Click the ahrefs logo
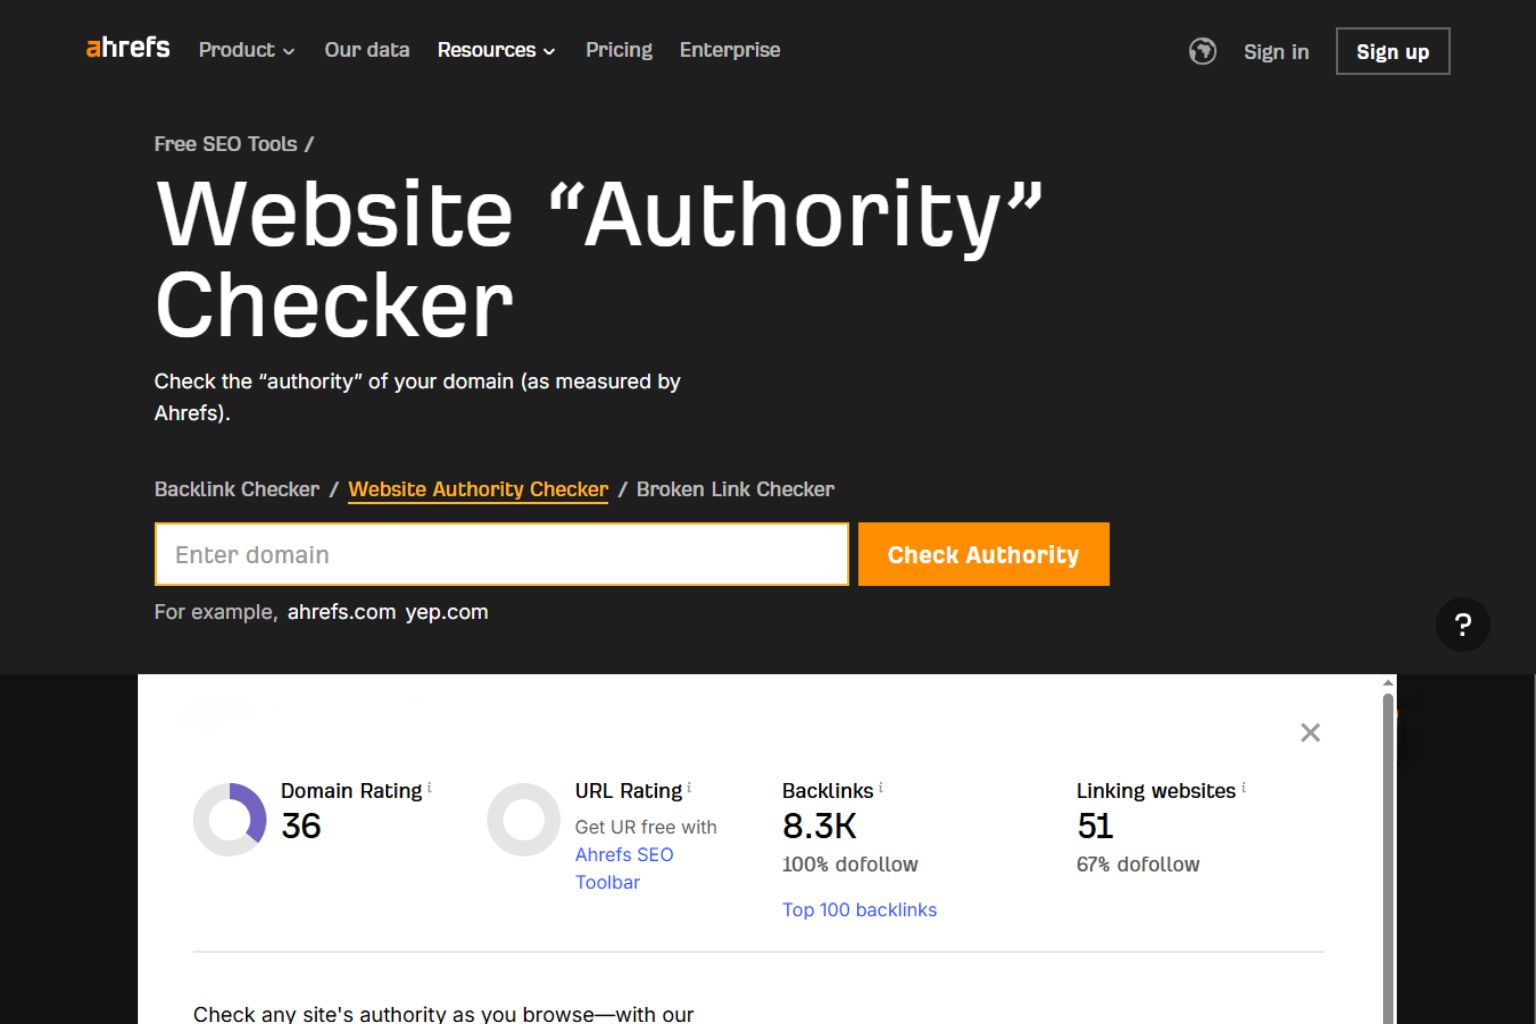1536x1024 pixels. 126,47
